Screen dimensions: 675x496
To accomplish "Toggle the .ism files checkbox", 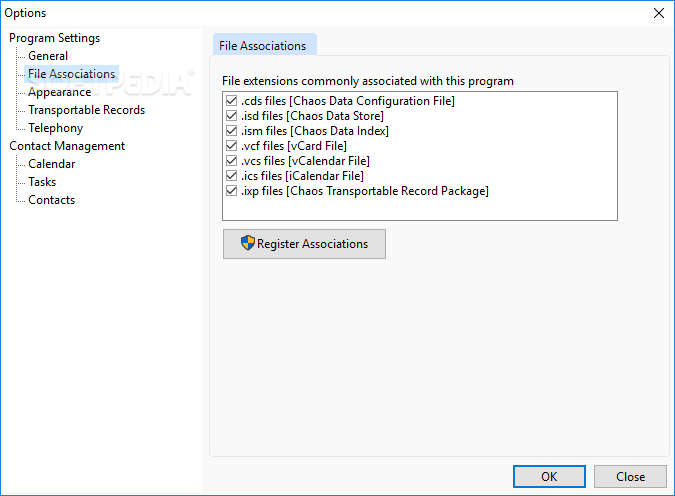I will tap(232, 131).
